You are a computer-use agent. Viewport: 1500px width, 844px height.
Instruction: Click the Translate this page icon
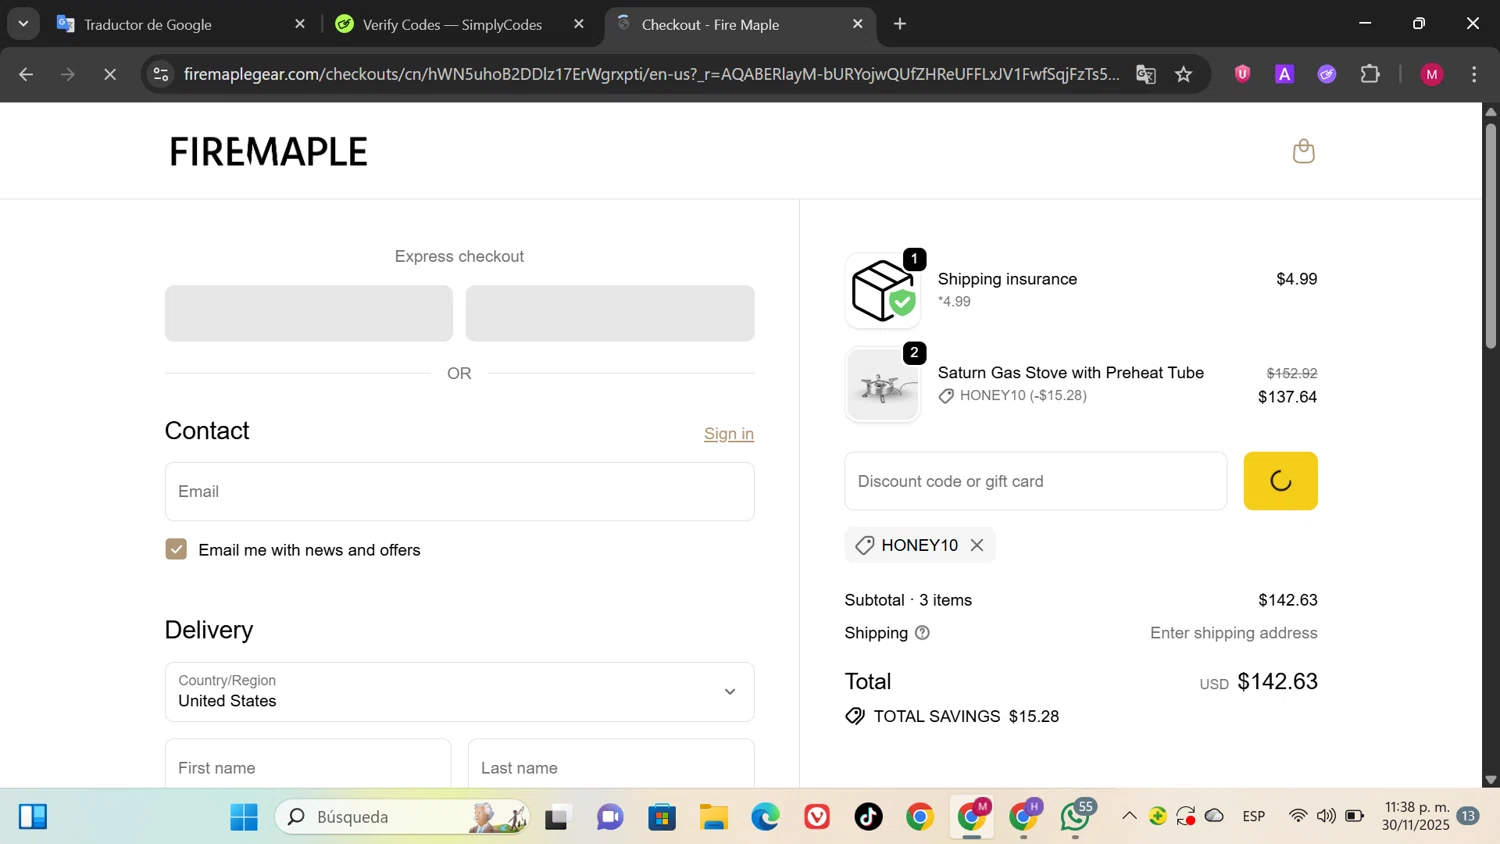(1146, 74)
